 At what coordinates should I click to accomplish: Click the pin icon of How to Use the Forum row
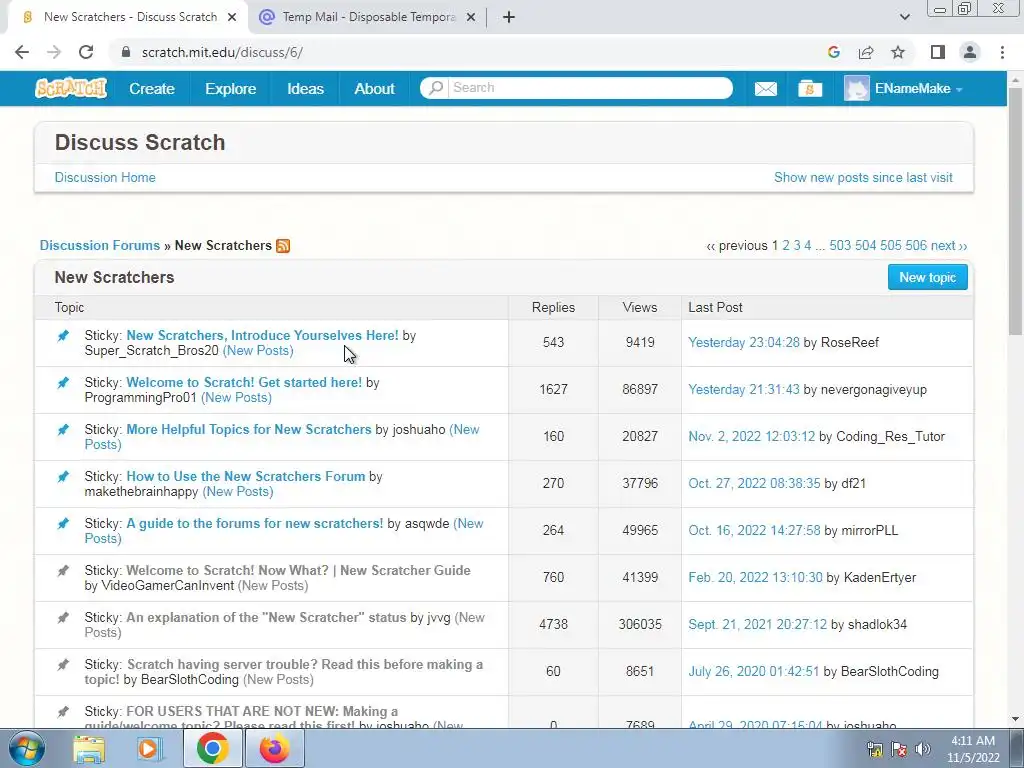(x=63, y=477)
